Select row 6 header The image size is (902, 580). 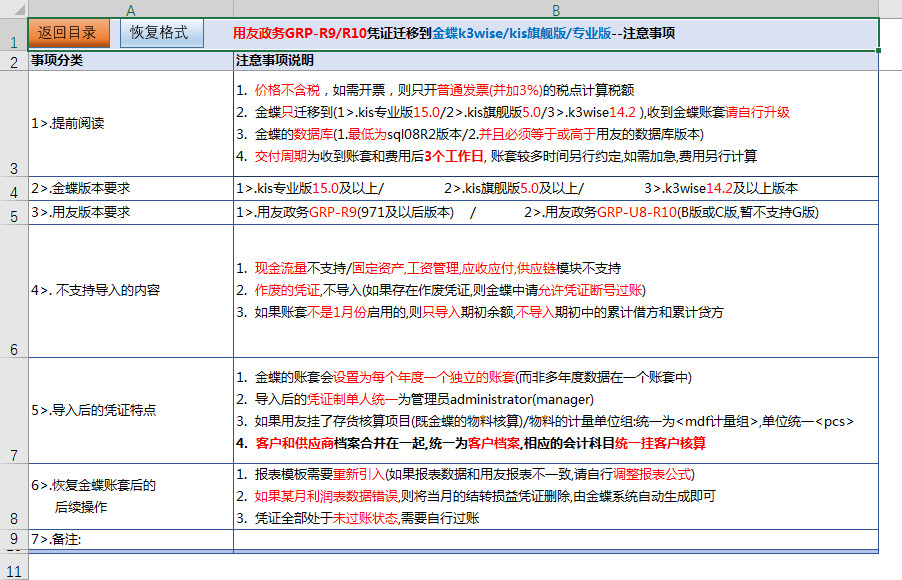[x=13, y=291]
